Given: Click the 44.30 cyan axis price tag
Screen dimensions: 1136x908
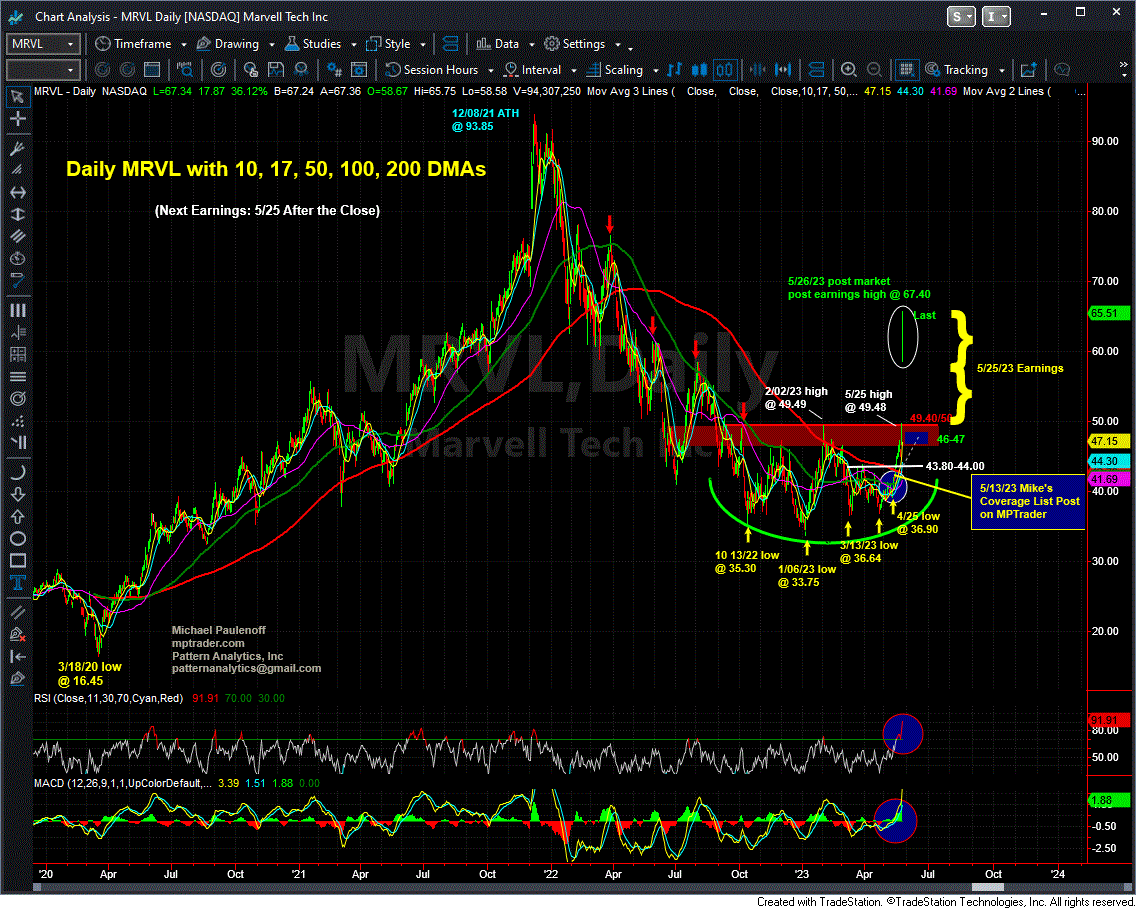Looking at the screenshot, I should click(1108, 461).
